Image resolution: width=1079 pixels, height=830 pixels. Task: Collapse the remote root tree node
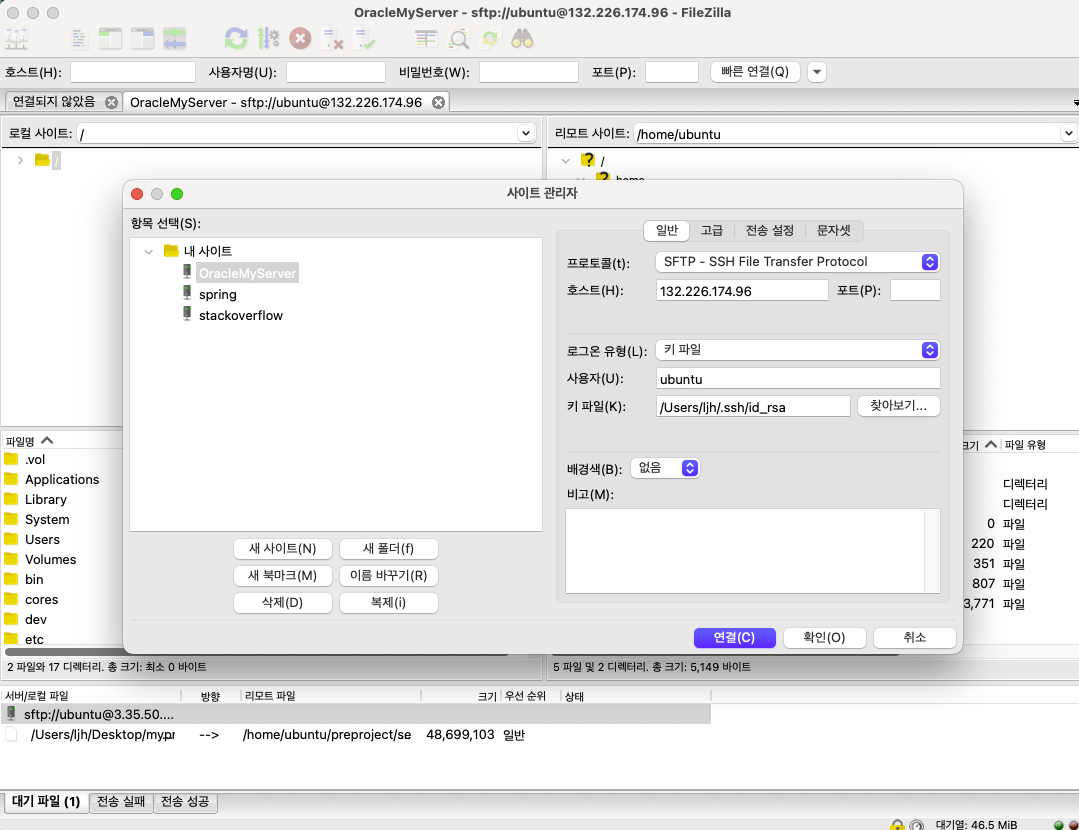(x=566, y=161)
